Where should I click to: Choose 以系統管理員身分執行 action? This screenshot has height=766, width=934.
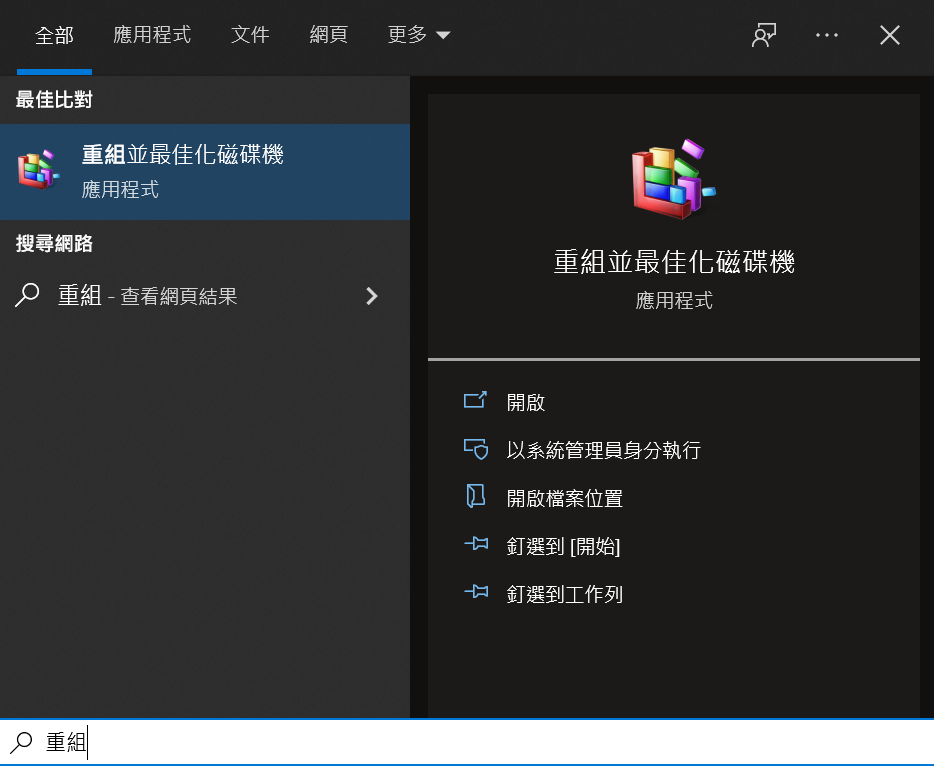coord(603,450)
